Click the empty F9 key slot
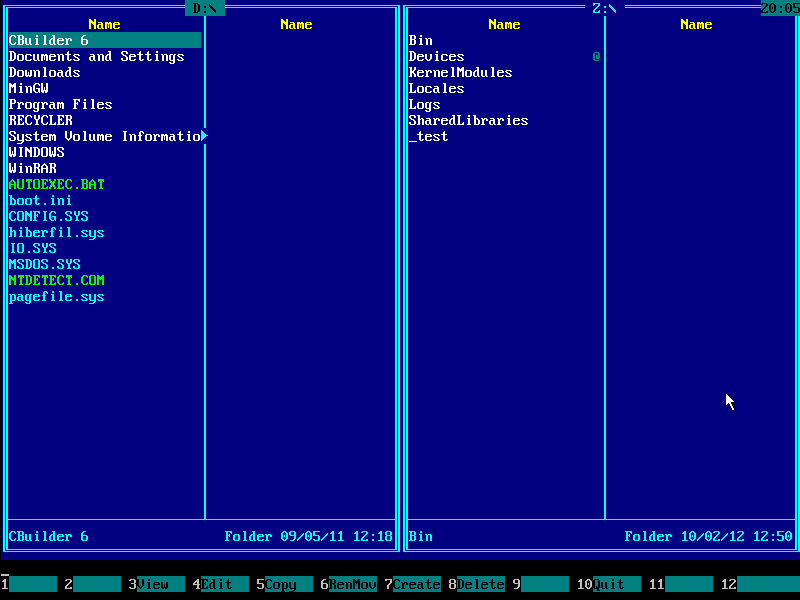The image size is (800, 600). [544, 584]
